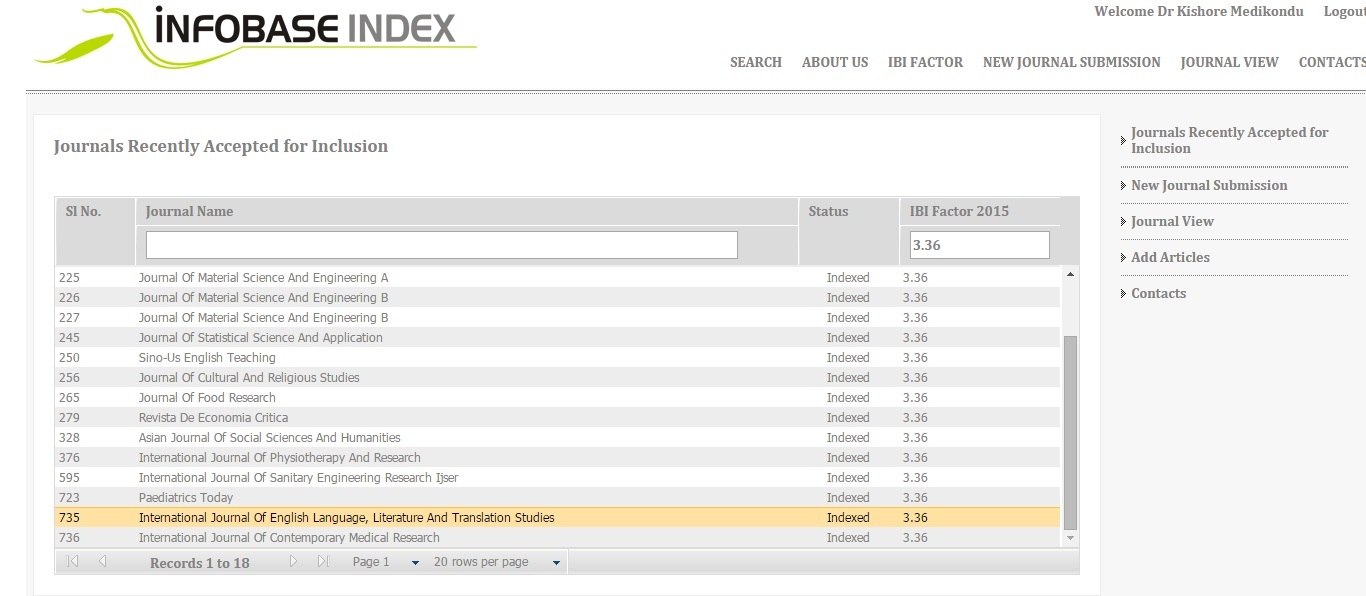Open IBI FACTOR in the top navigation
Image resolution: width=1366 pixels, height=596 pixels.
[x=925, y=62]
